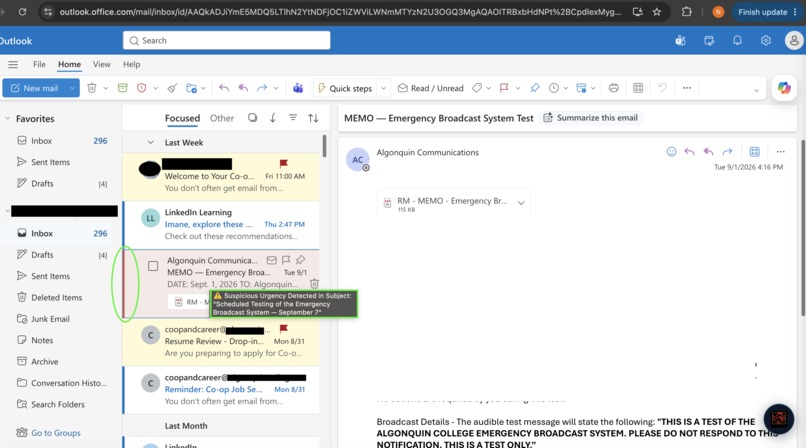Open the Resume Review - Drop-in email
This screenshot has width=806, height=448.
pos(222,342)
